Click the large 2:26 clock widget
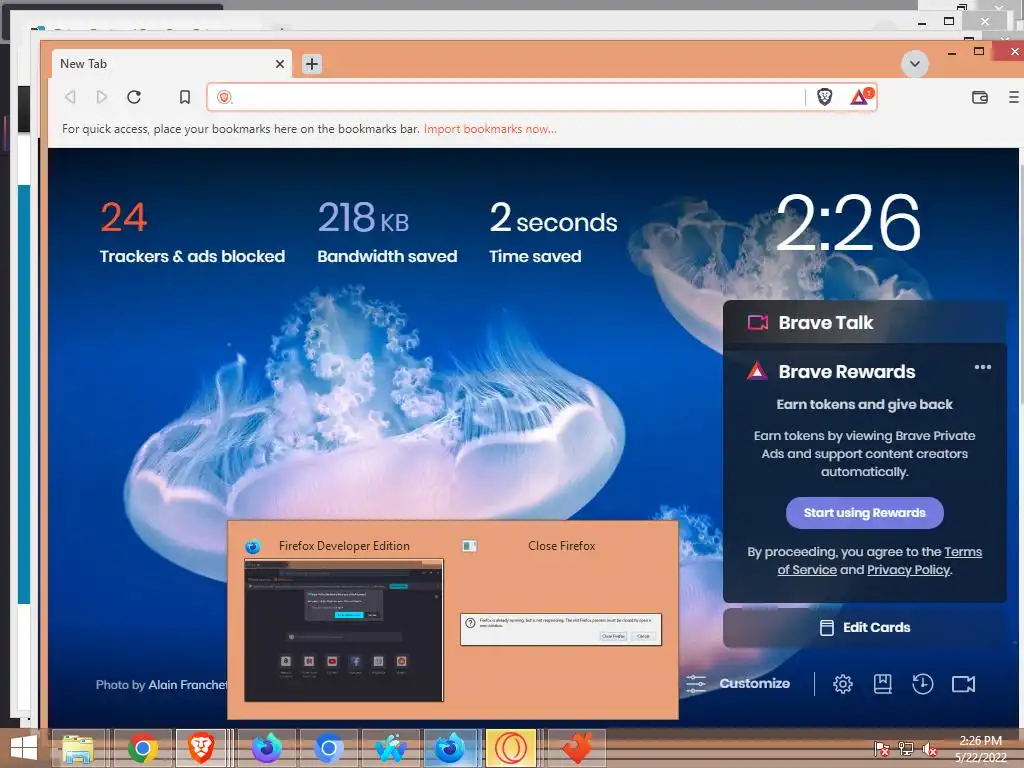 point(848,223)
